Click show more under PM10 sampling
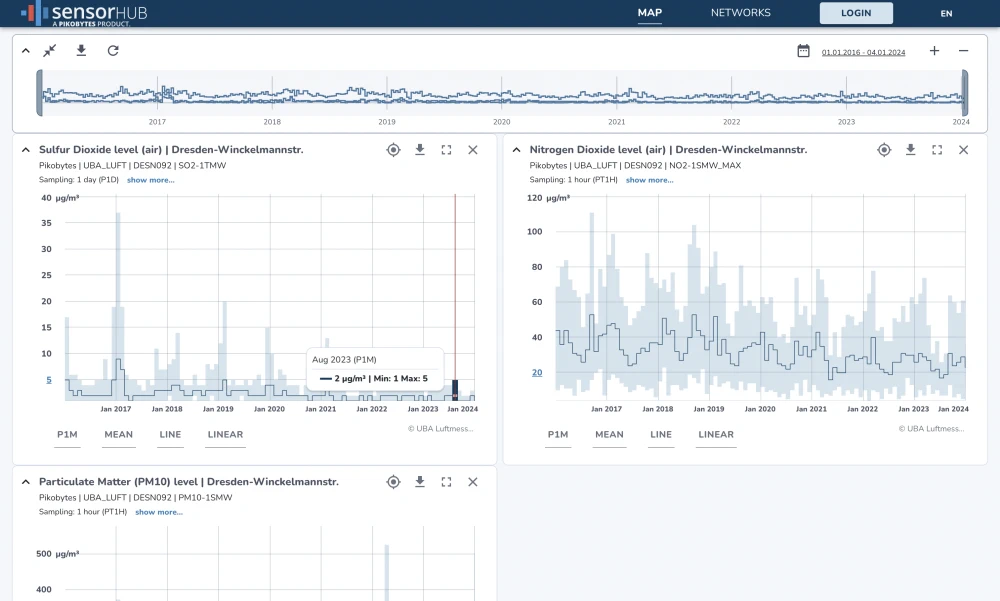1000x601 pixels. point(159,512)
